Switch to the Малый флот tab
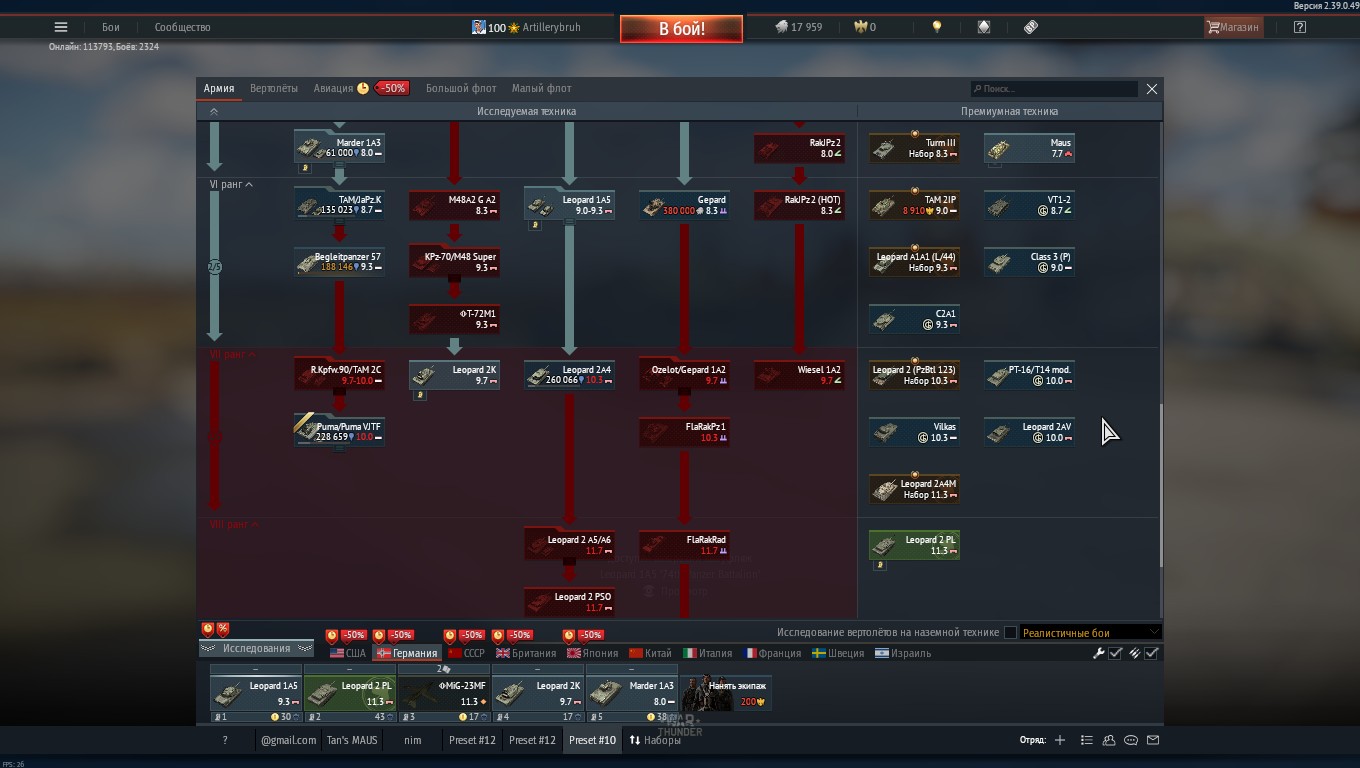 coord(541,88)
